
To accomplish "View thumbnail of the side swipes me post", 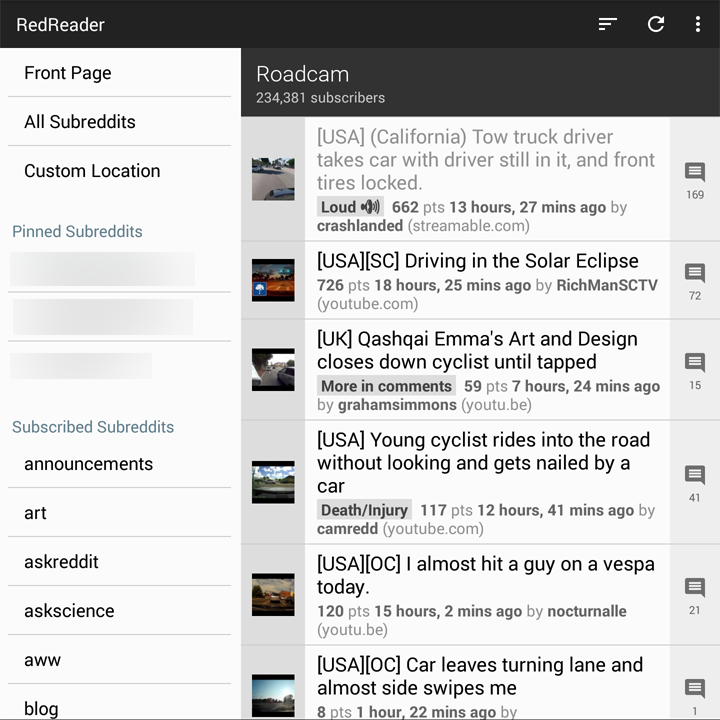I will 273,695.
